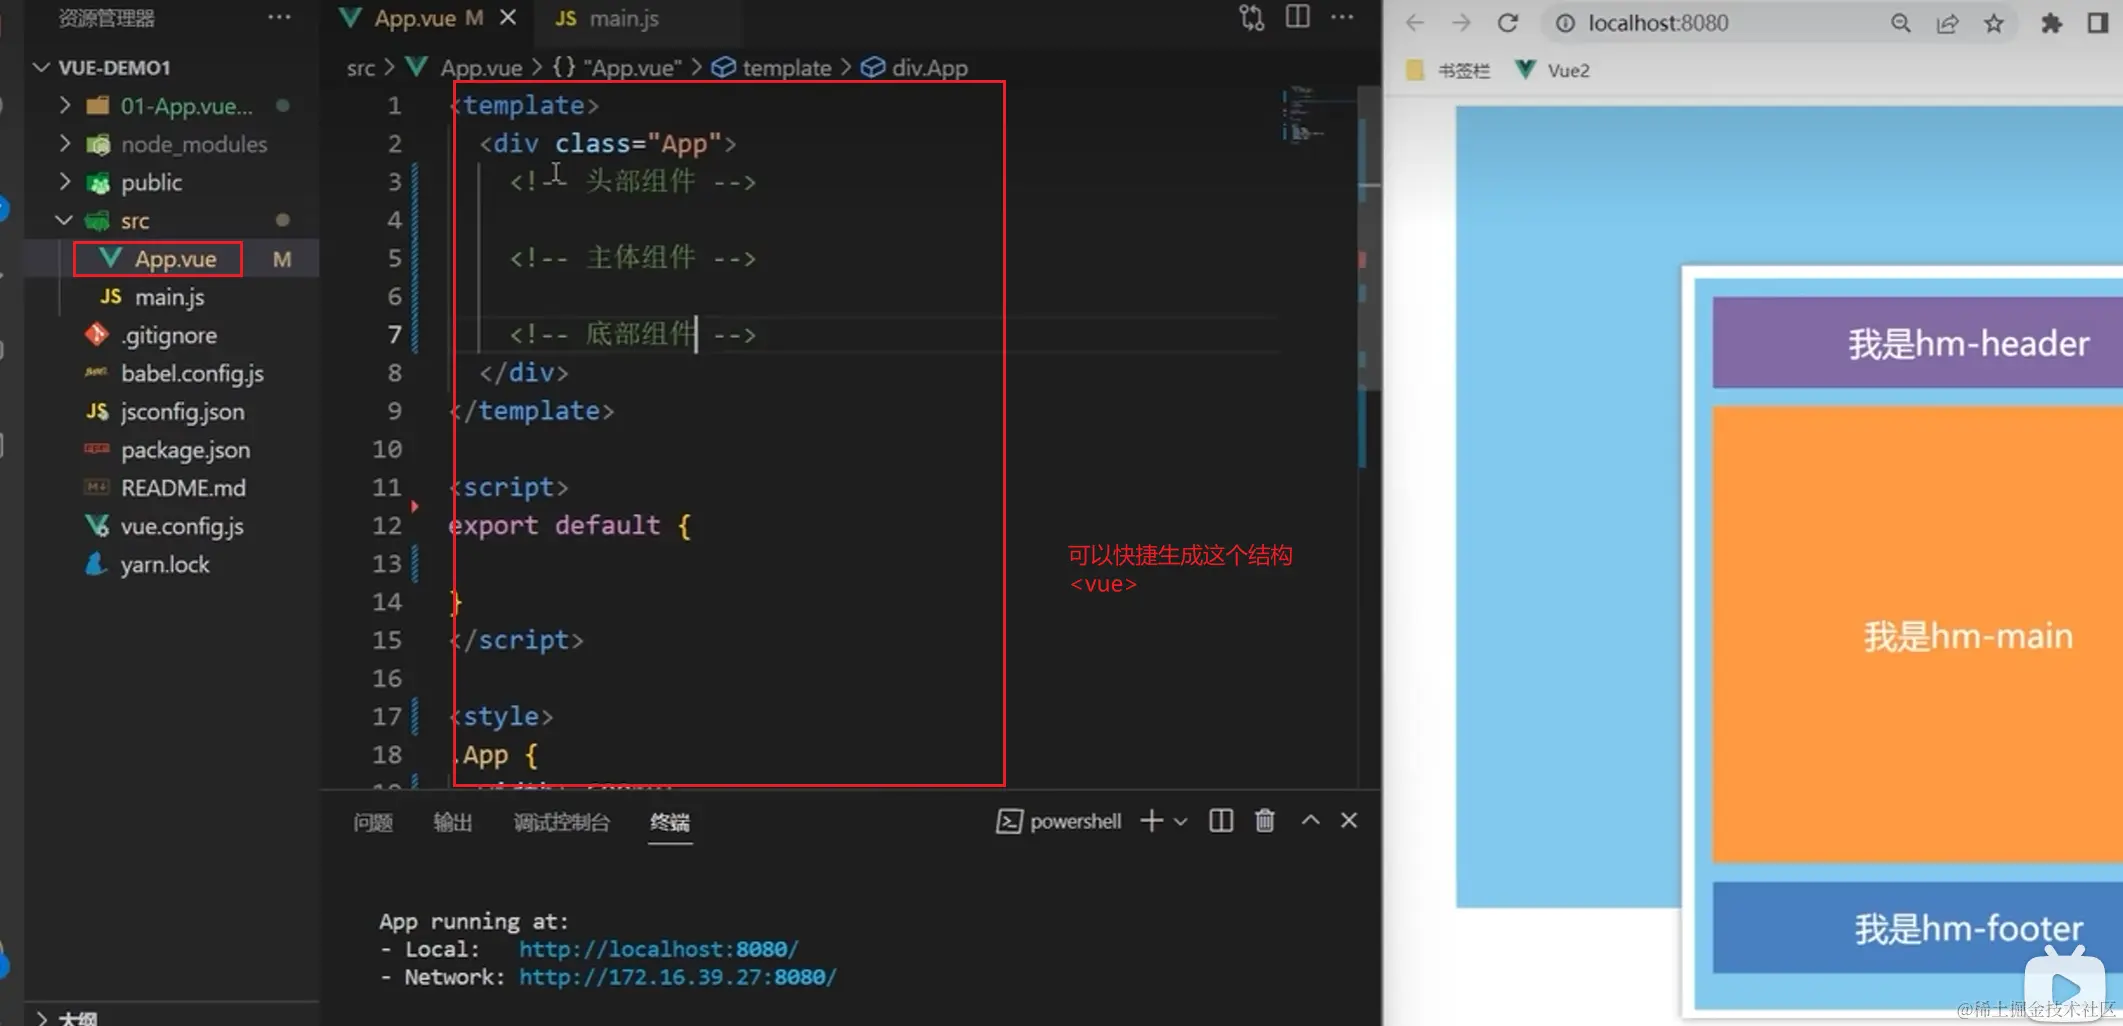The image size is (2123, 1026).
Task: Open jsconfig.json file
Action: click(182, 411)
